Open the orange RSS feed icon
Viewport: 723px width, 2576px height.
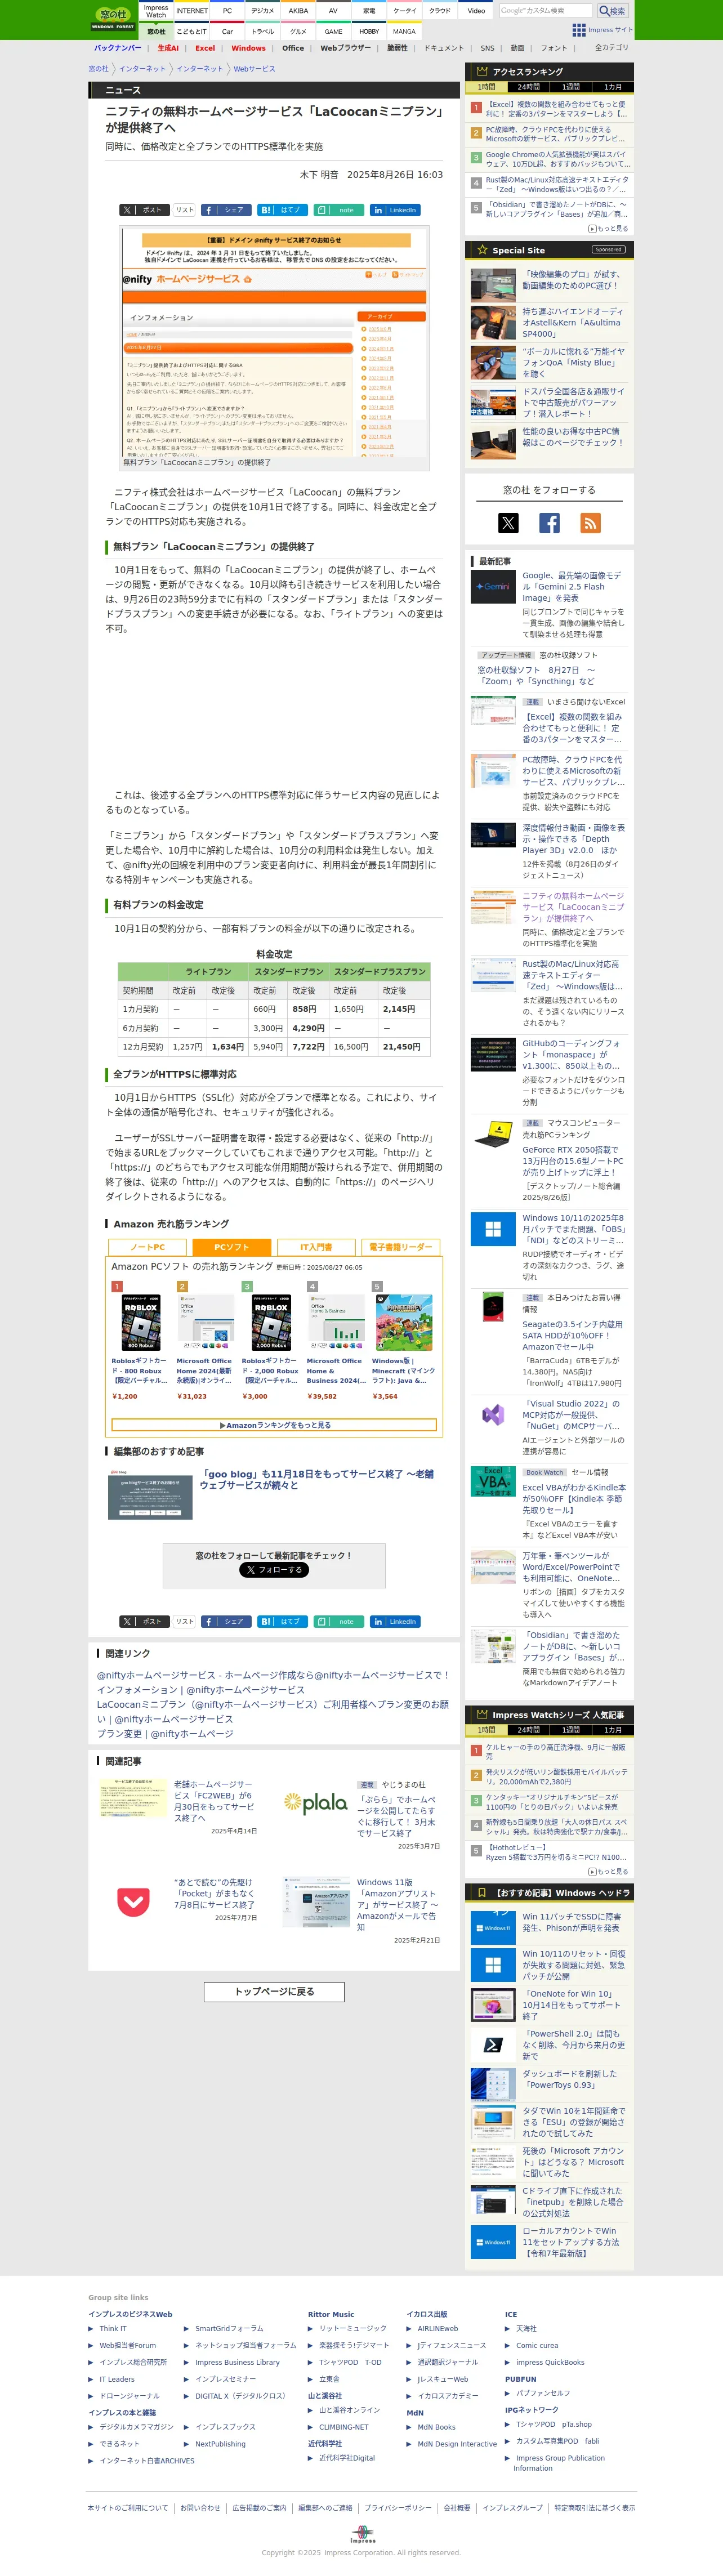pyautogui.click(x=590, y=523)
